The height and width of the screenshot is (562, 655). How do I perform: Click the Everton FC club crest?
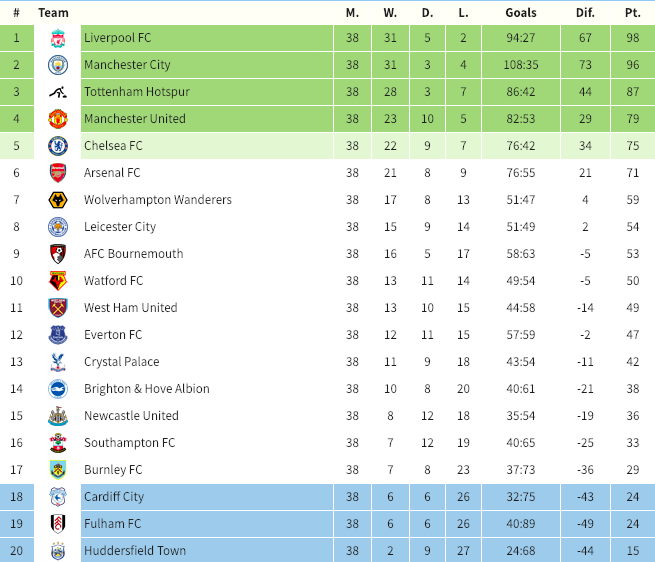pyautogui.click(x=57, y=335)
